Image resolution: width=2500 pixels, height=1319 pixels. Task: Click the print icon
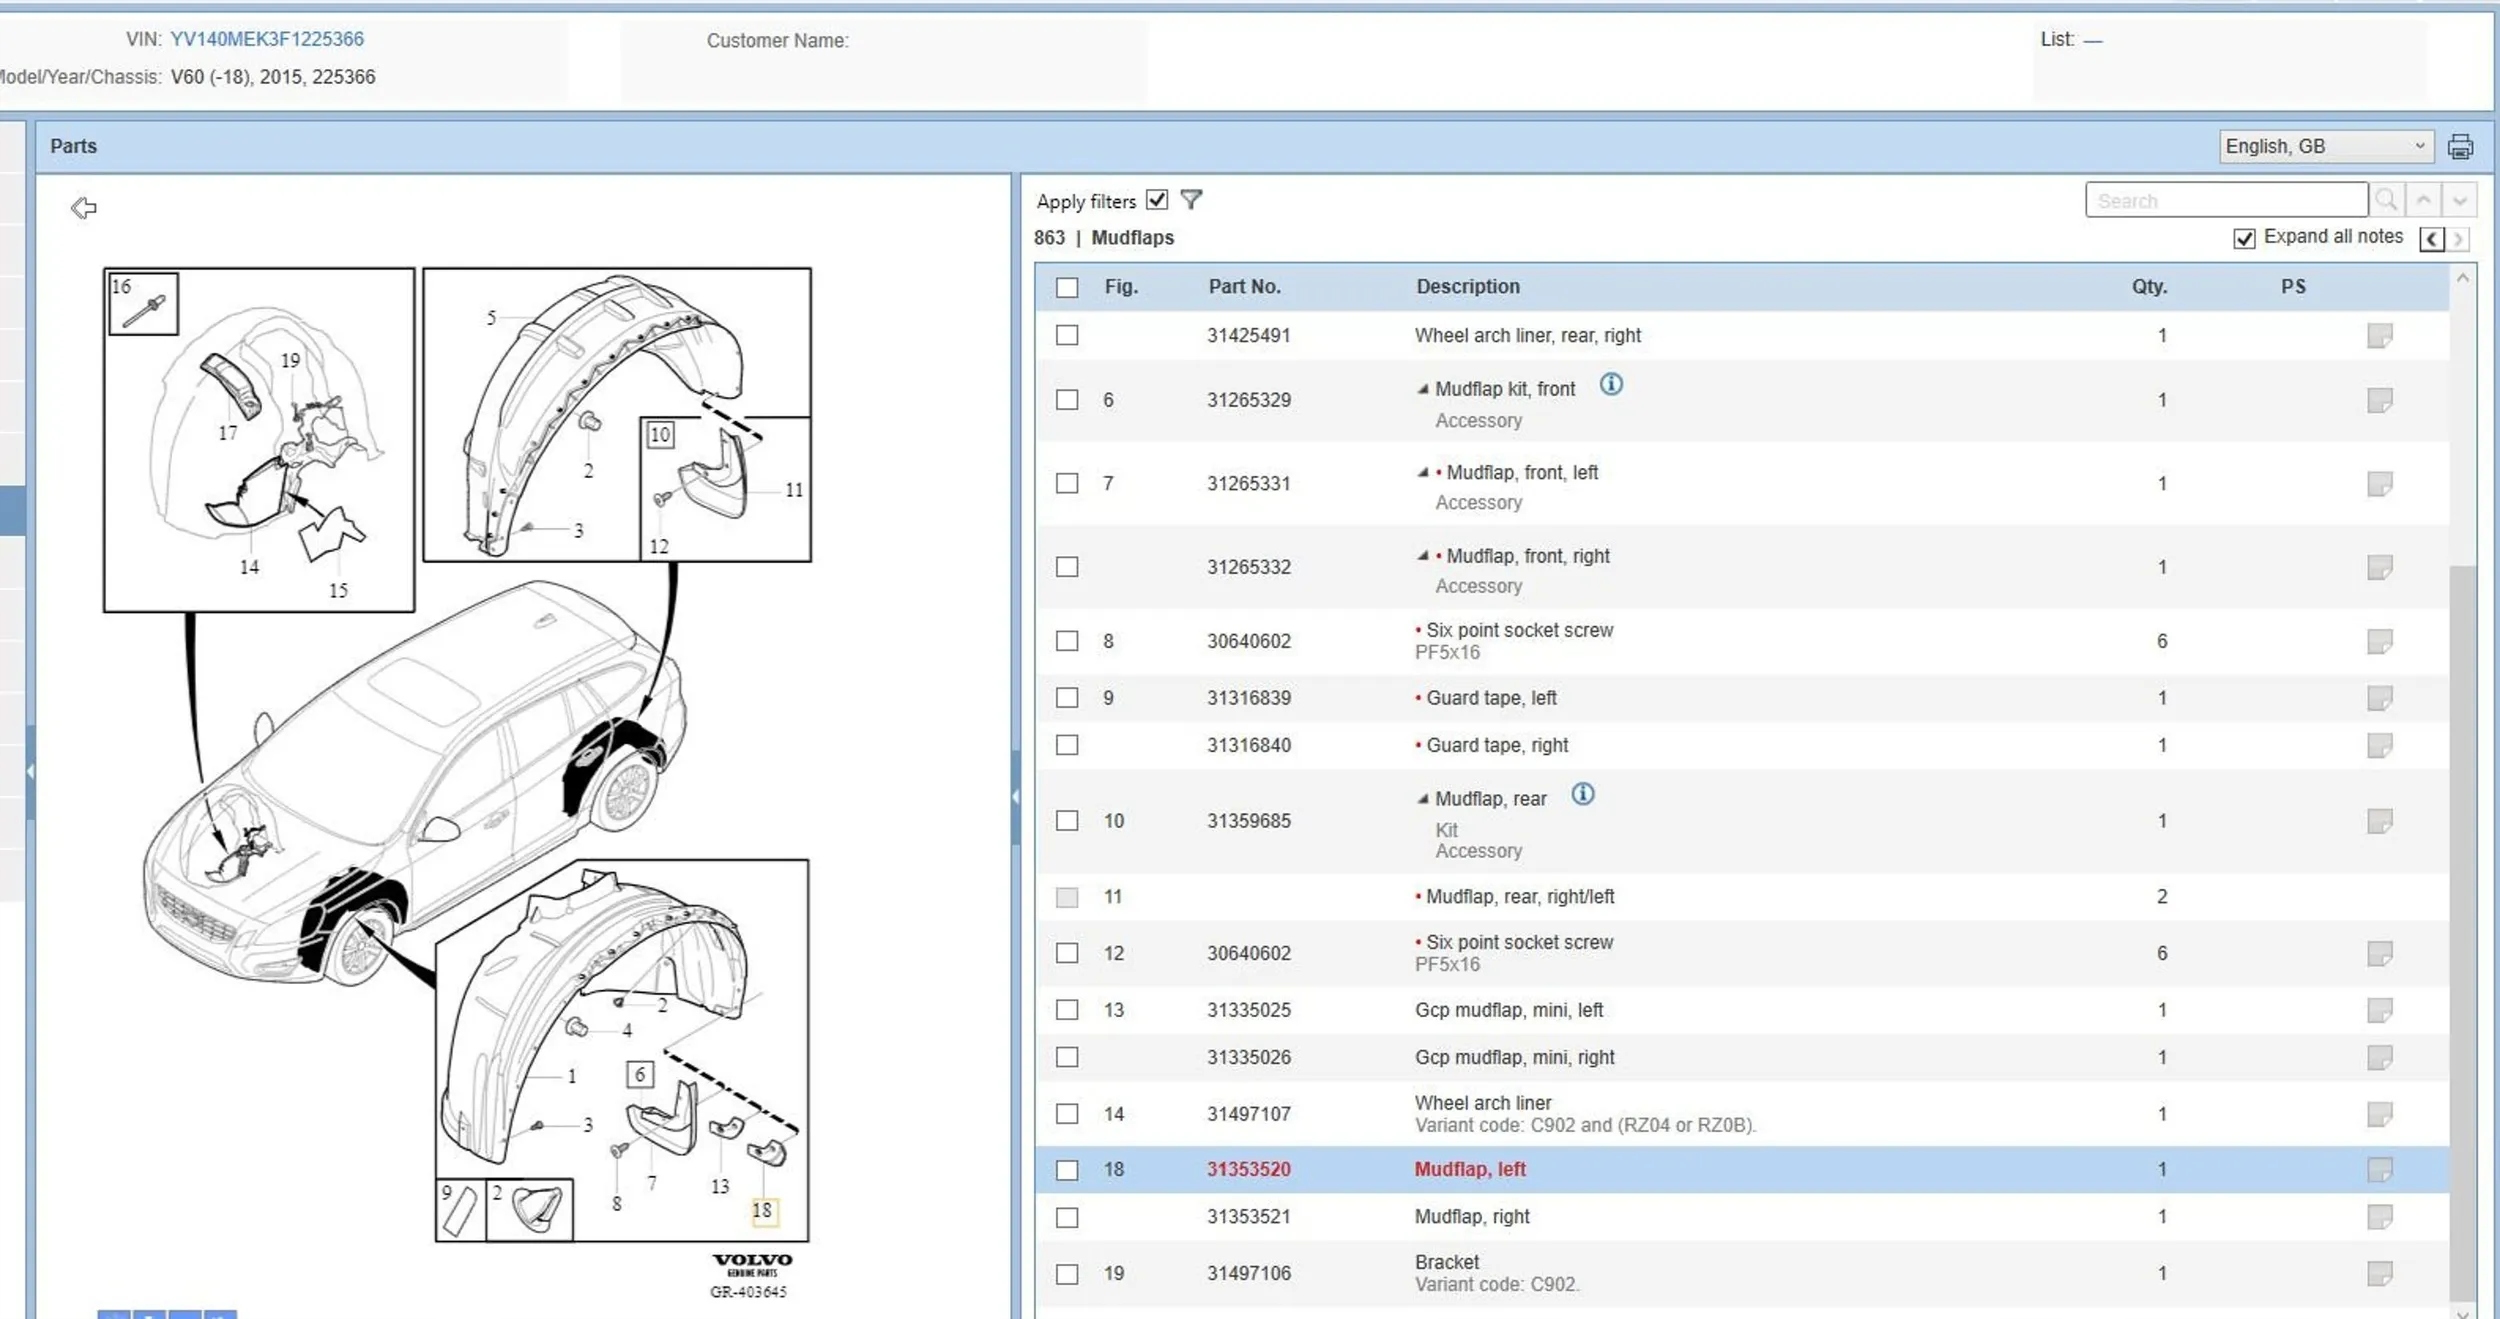pos(2460,147)
